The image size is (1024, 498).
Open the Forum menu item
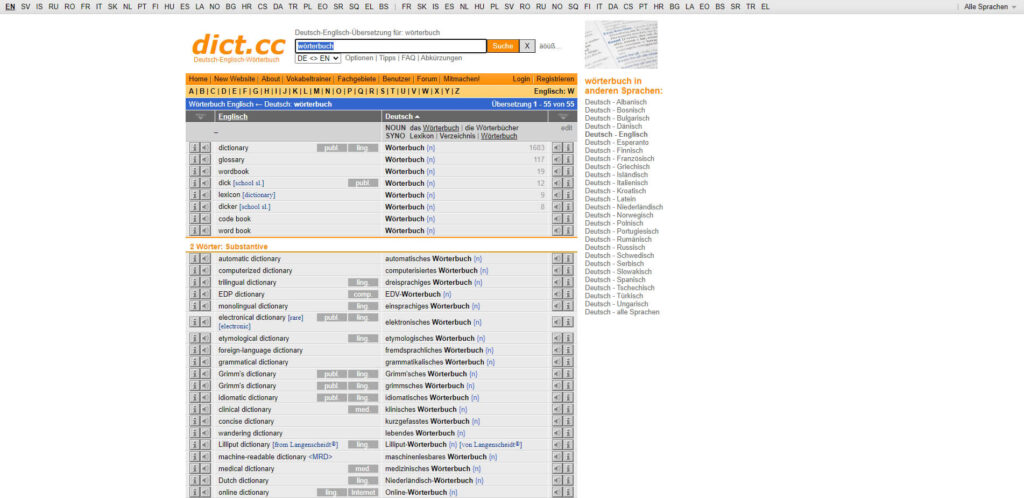[427, 79]
